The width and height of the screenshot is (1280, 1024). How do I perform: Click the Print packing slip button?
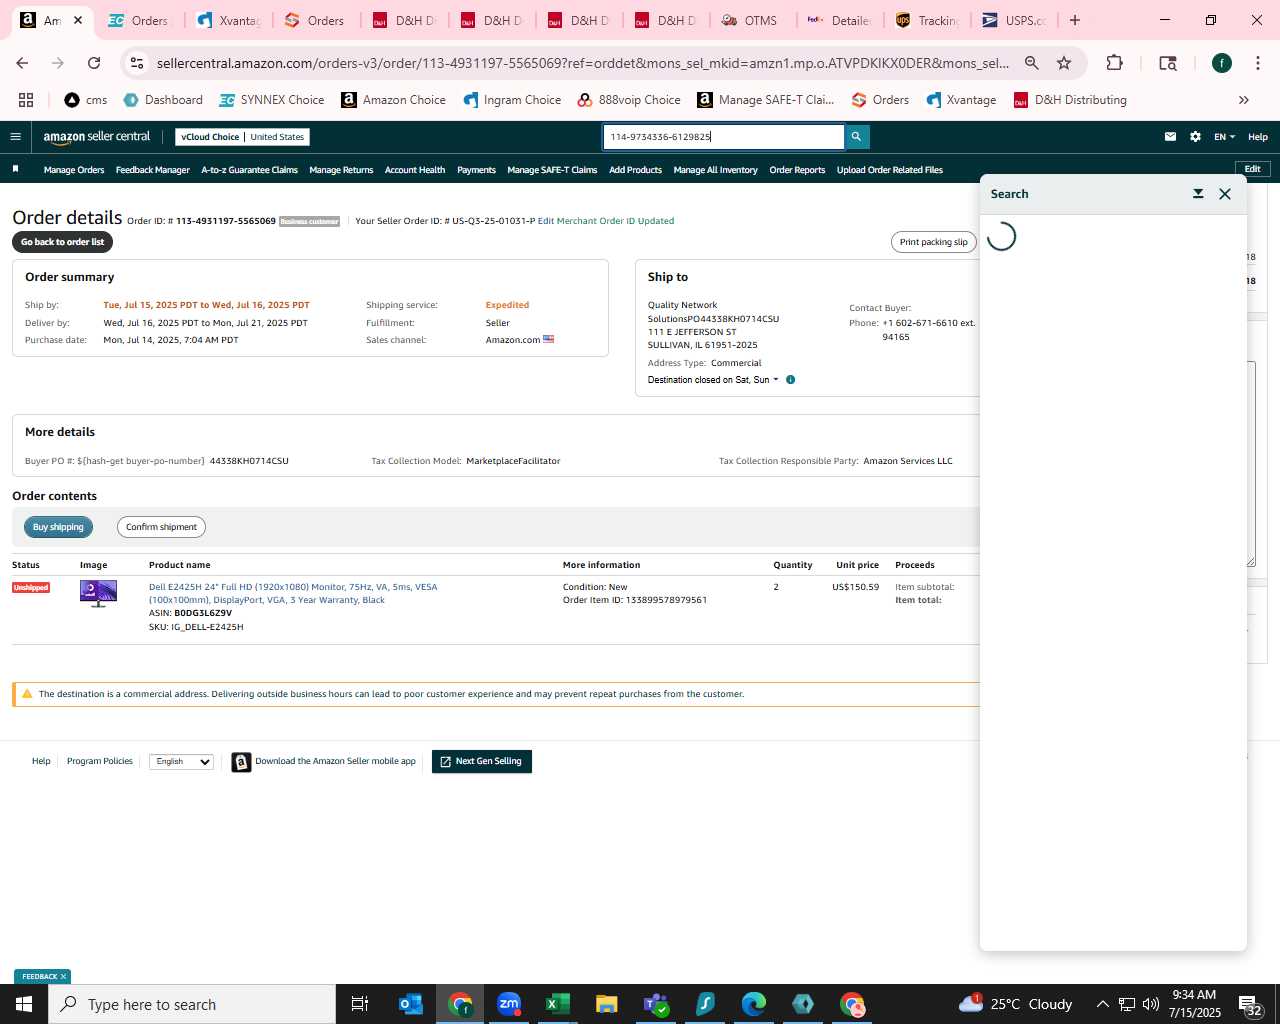[934, 242]
